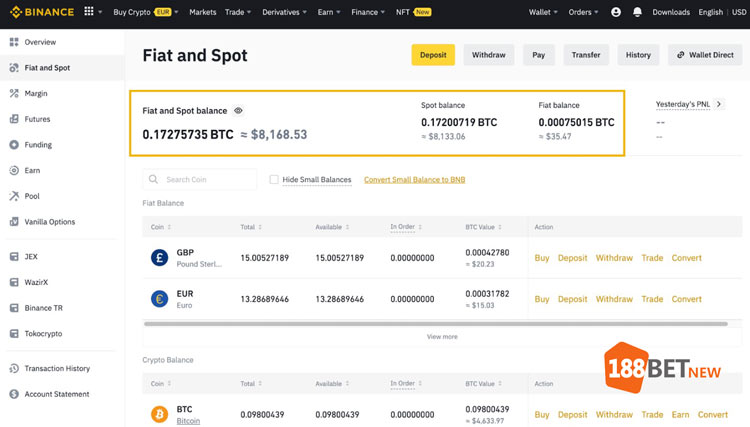Click the JEX sidebar icon
750x427 pixels.
click(x=14, y=256)
